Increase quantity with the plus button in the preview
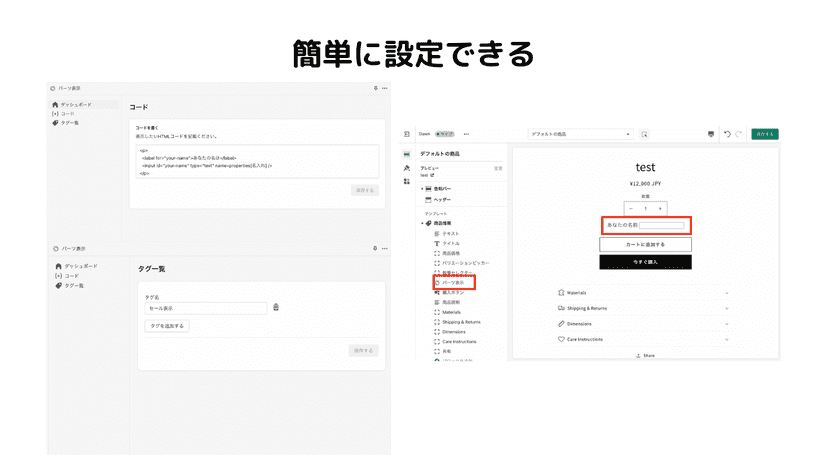The image size is (828, 466). tap(660, 208)
